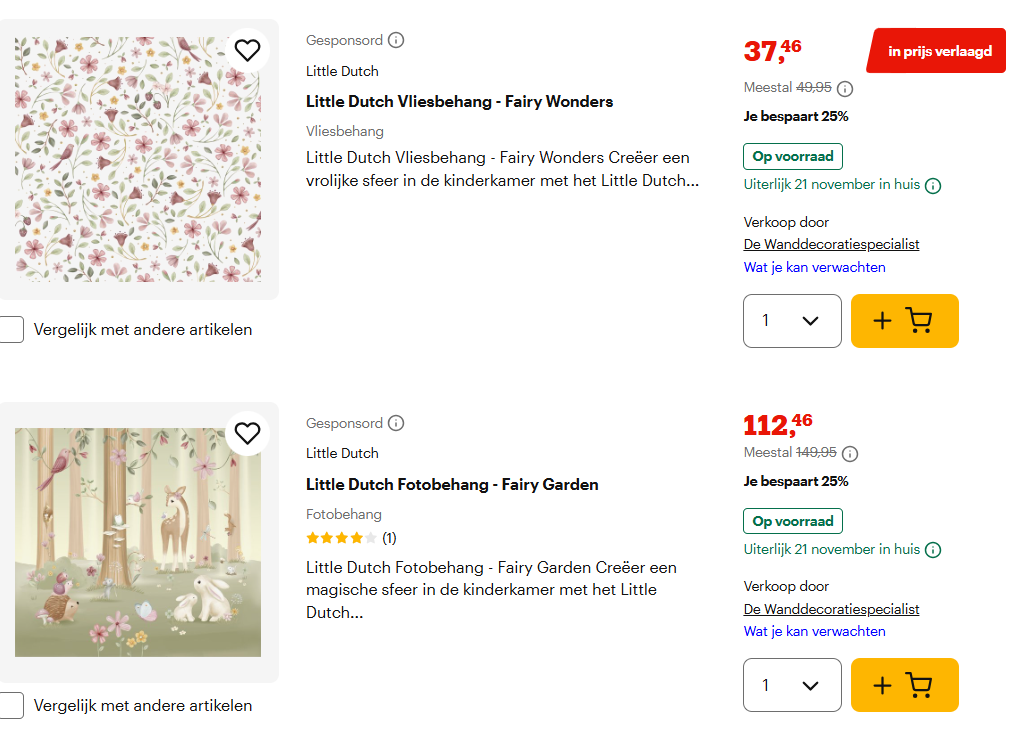Screen dimensions: 1013x735
Task: Expand quantity selector for Fairy Garden
Action: click(792, 685)
